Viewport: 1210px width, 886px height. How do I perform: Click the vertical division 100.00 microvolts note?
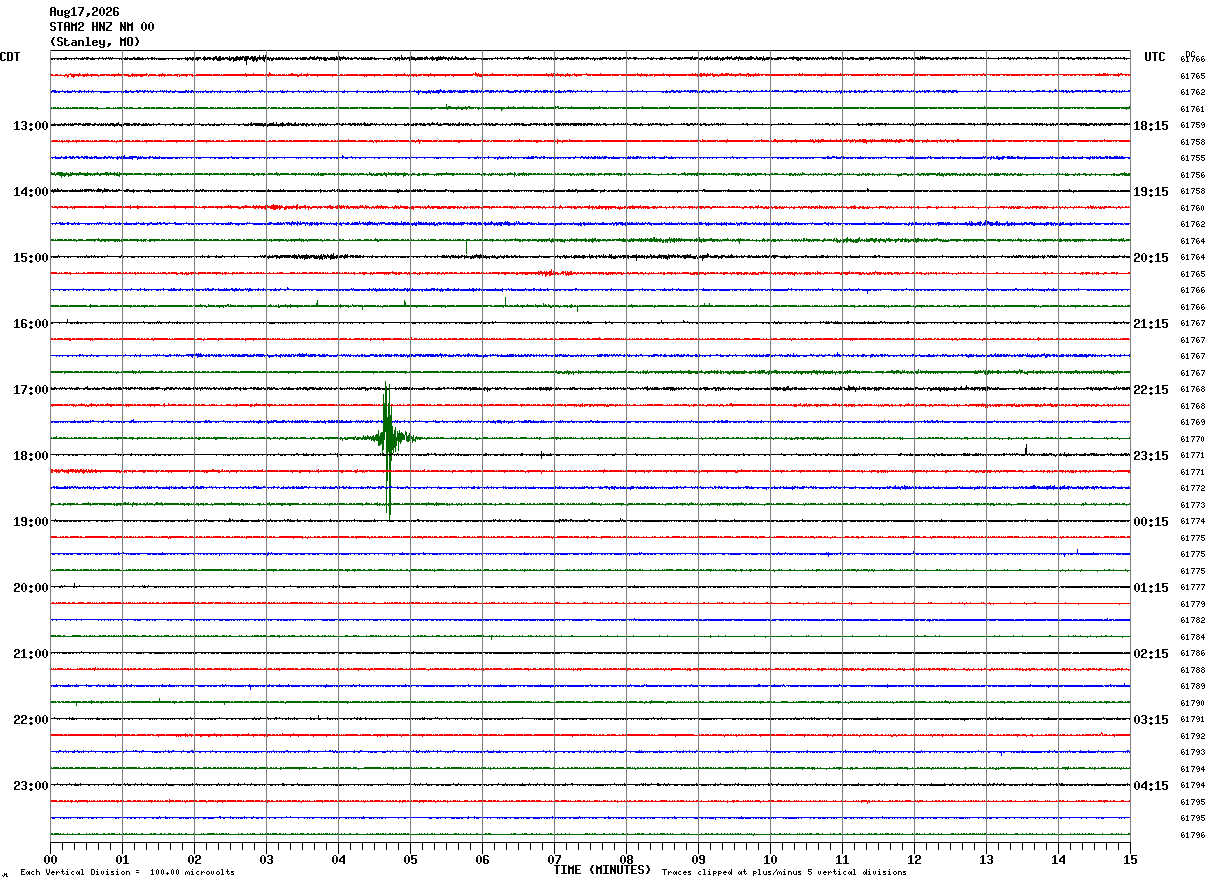pyautogui.click(x=128, y=873)
